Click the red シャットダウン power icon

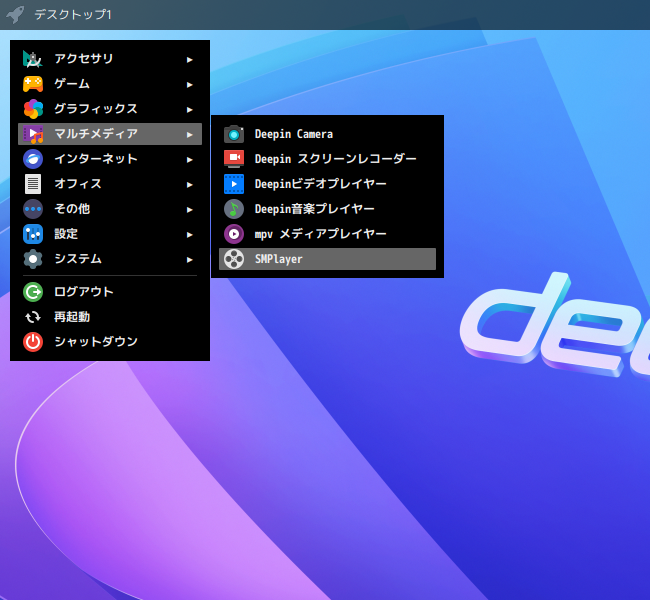point(33,342)
